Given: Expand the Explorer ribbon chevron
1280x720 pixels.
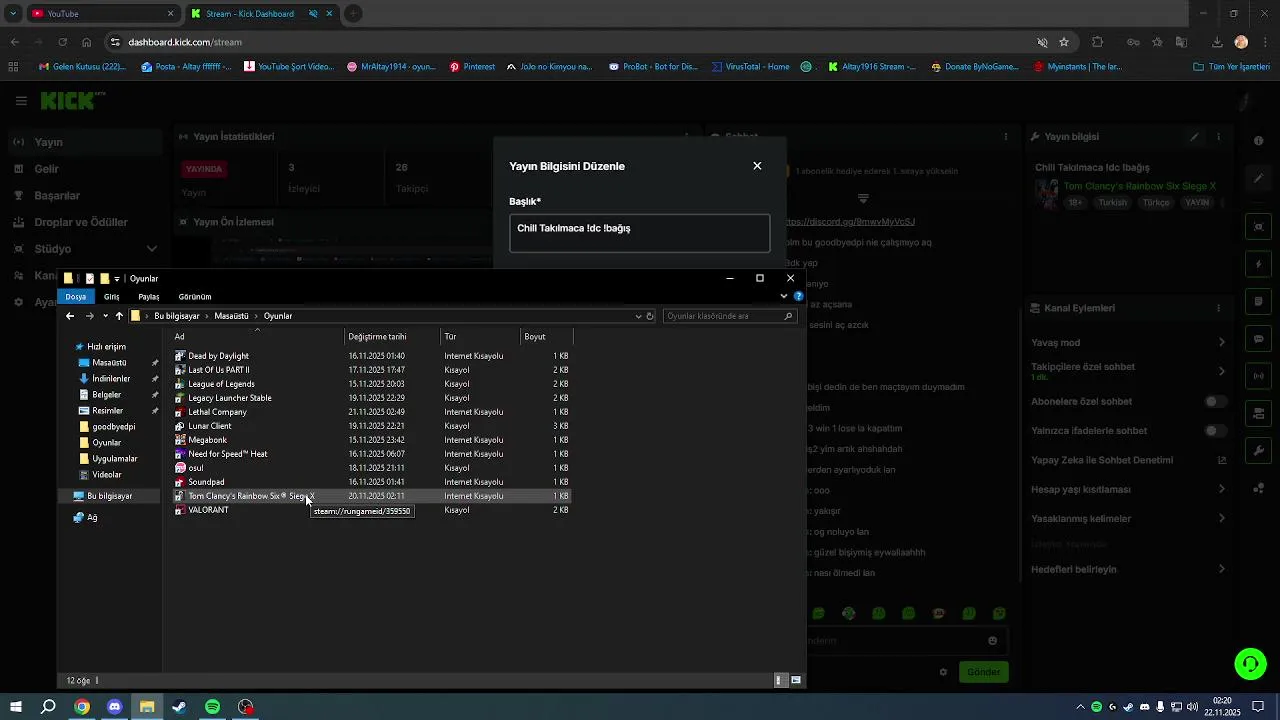Looking at the screenshot, I should coord(784,296).
